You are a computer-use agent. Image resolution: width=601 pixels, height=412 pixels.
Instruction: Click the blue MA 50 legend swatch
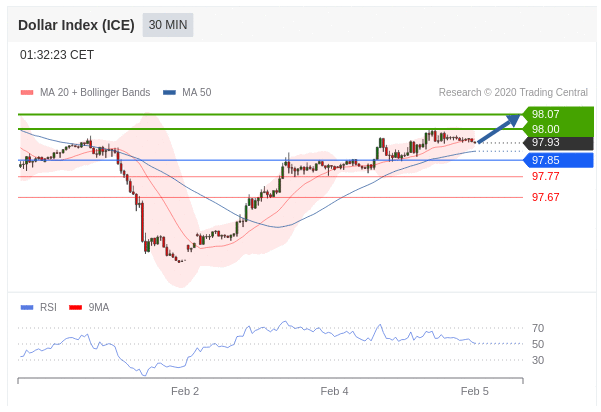pyautogui.click(x=169, y=93)
